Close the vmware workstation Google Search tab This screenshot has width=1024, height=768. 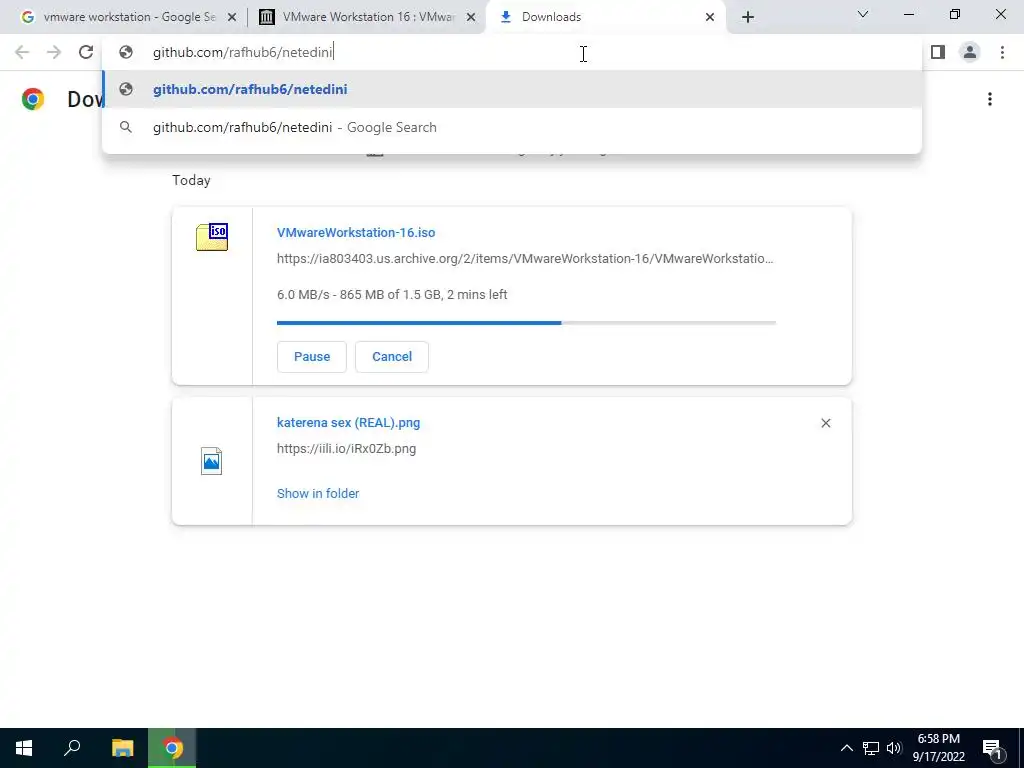231,18
